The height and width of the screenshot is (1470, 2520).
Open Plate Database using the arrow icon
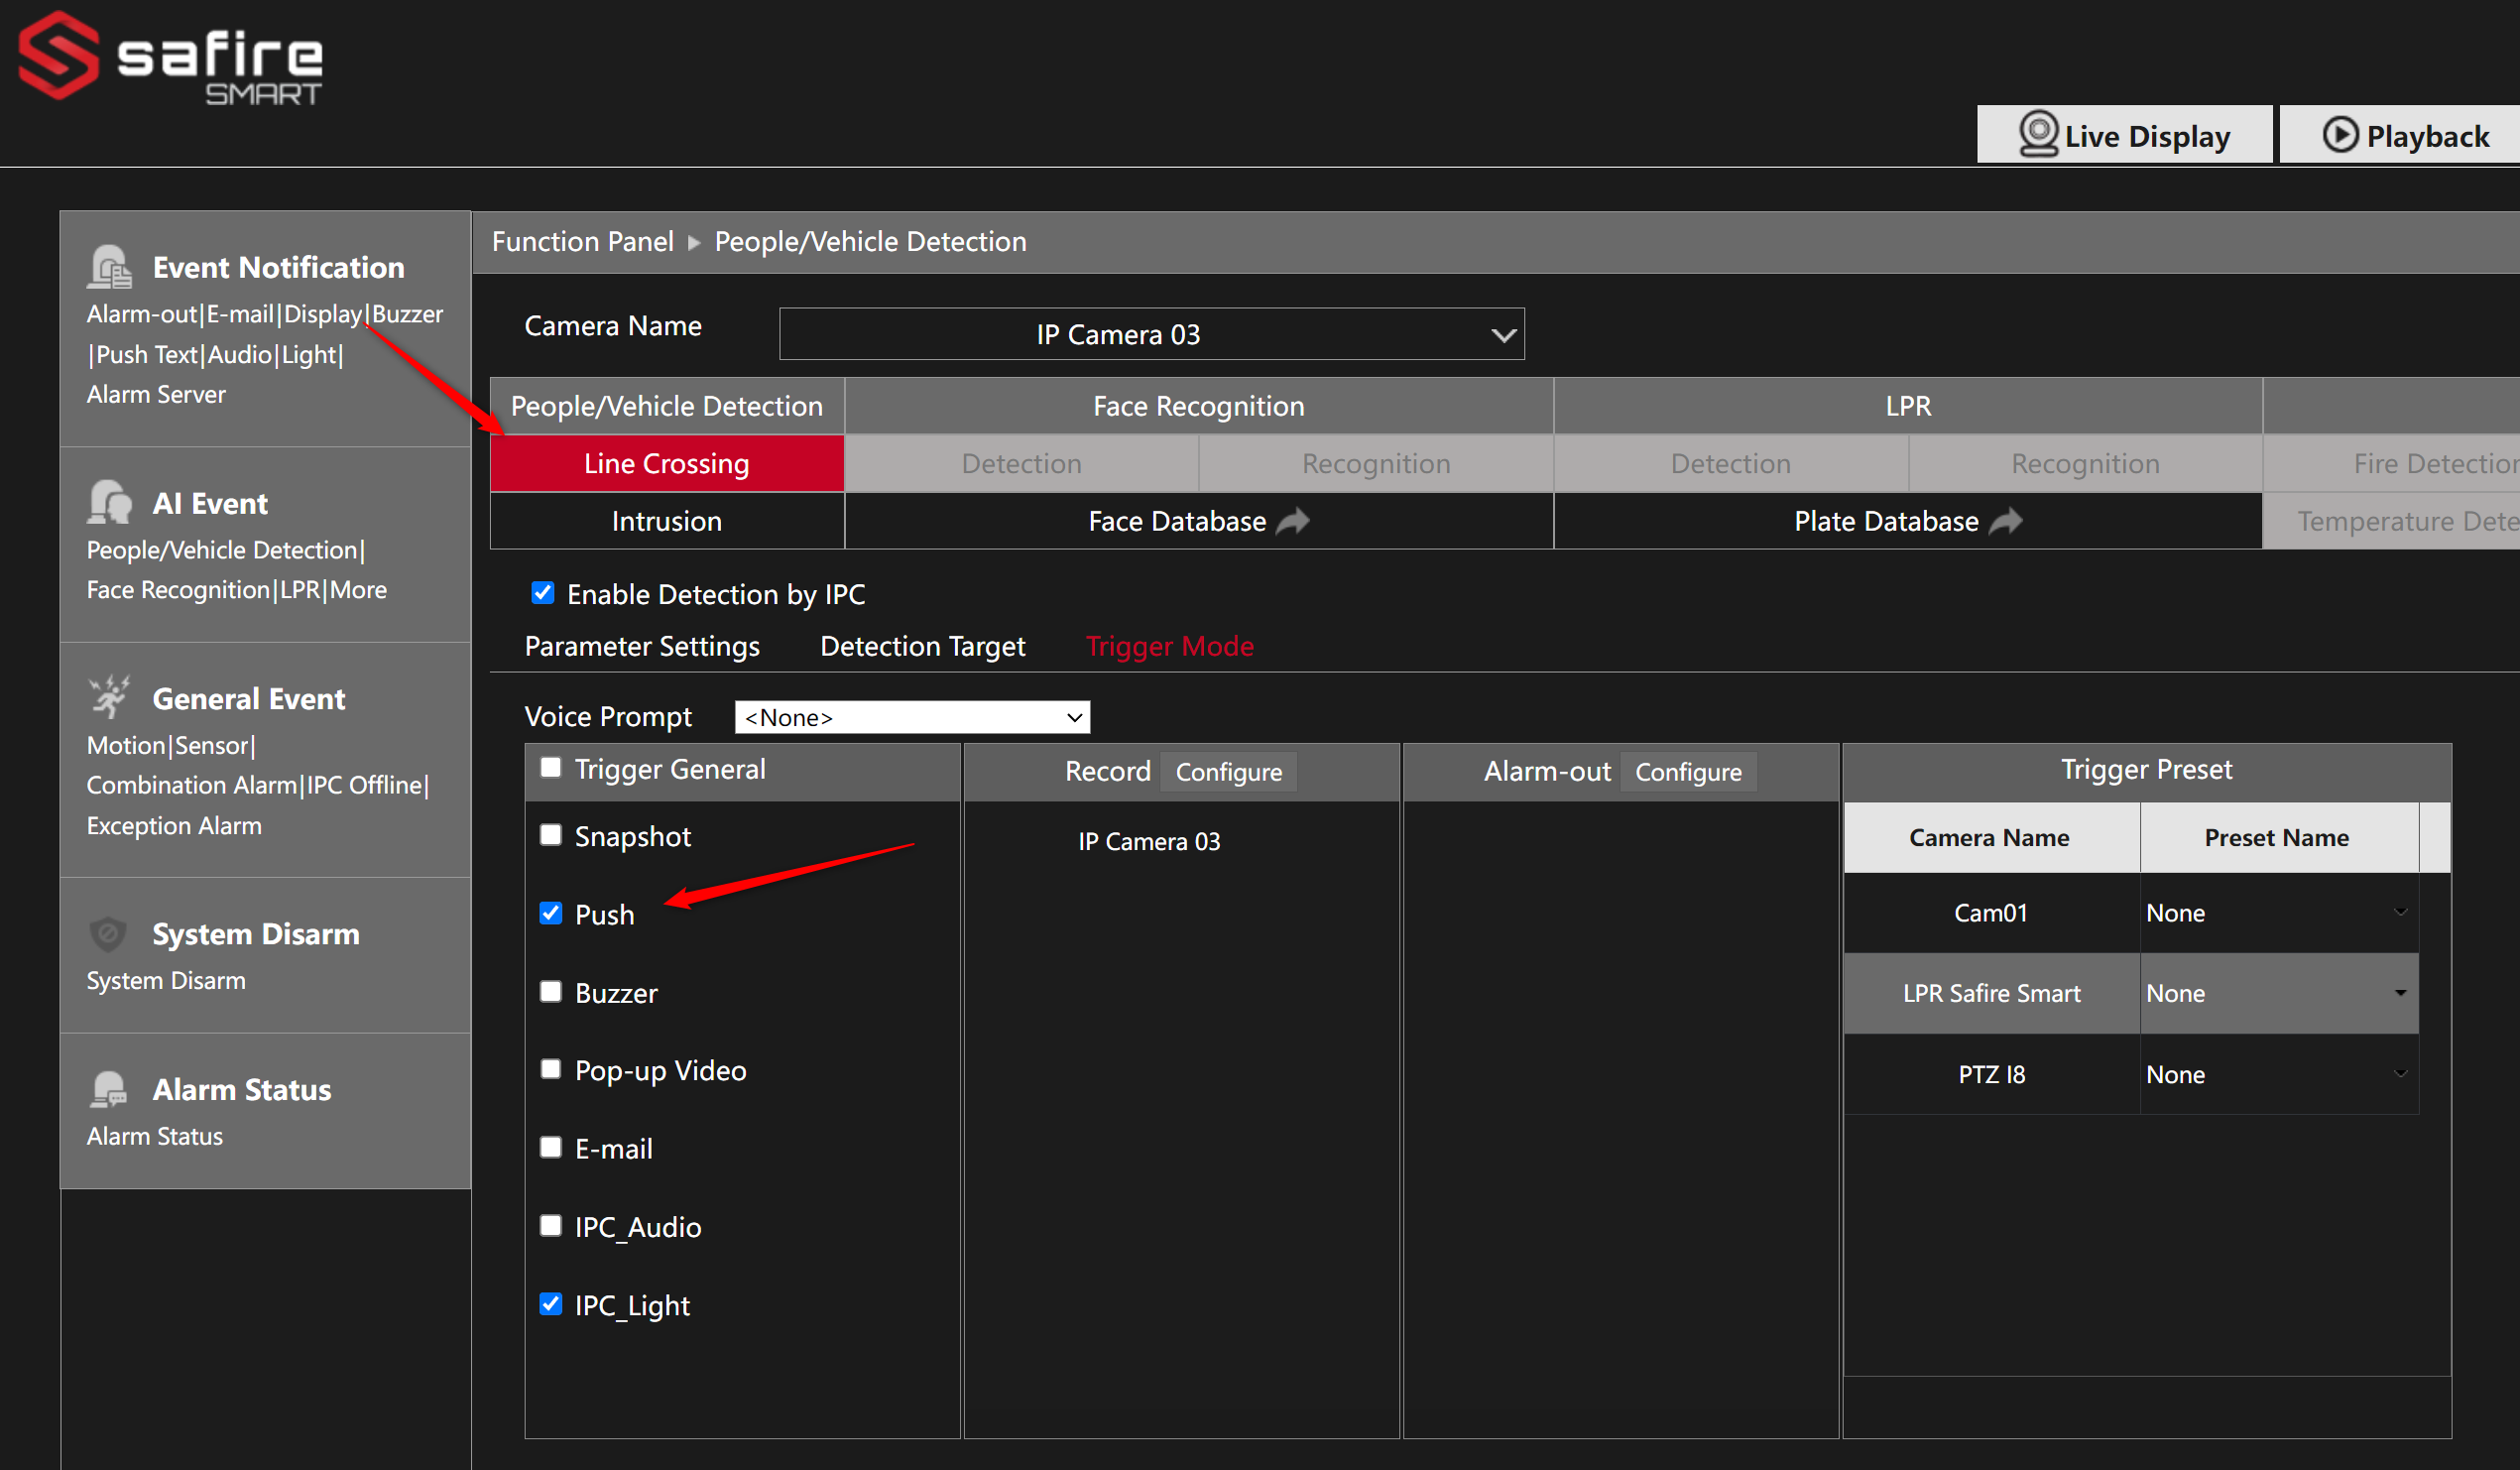coord(2008,521)
